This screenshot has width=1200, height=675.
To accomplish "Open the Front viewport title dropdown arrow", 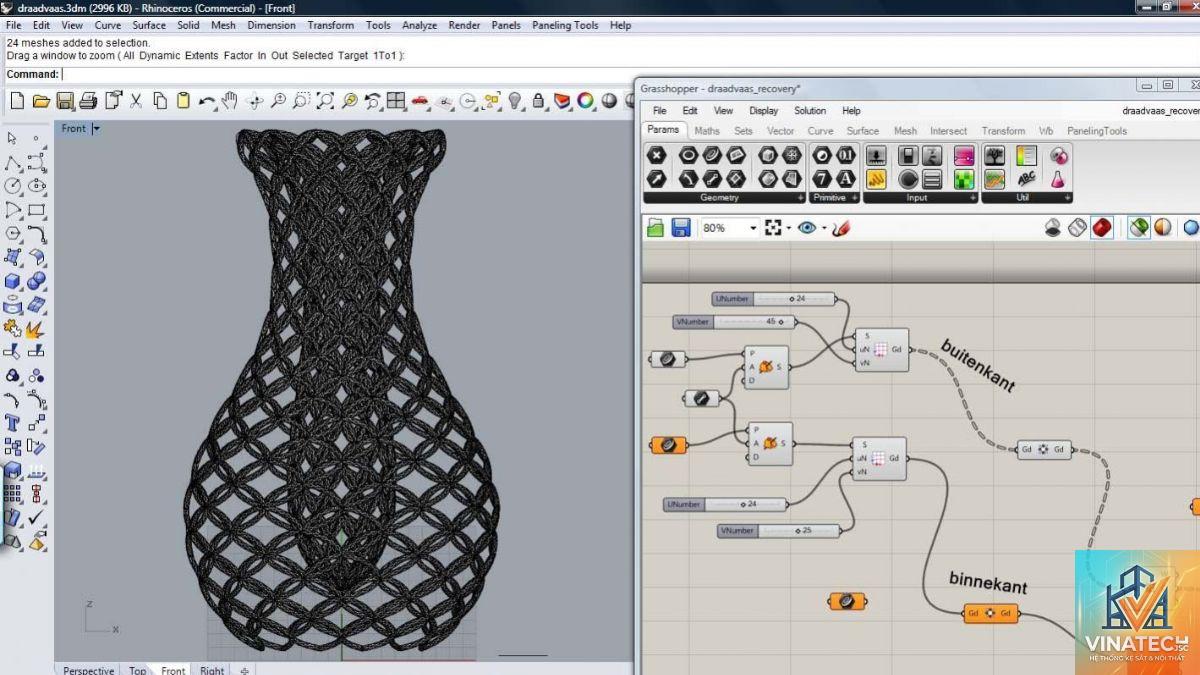I will point(96,128).
